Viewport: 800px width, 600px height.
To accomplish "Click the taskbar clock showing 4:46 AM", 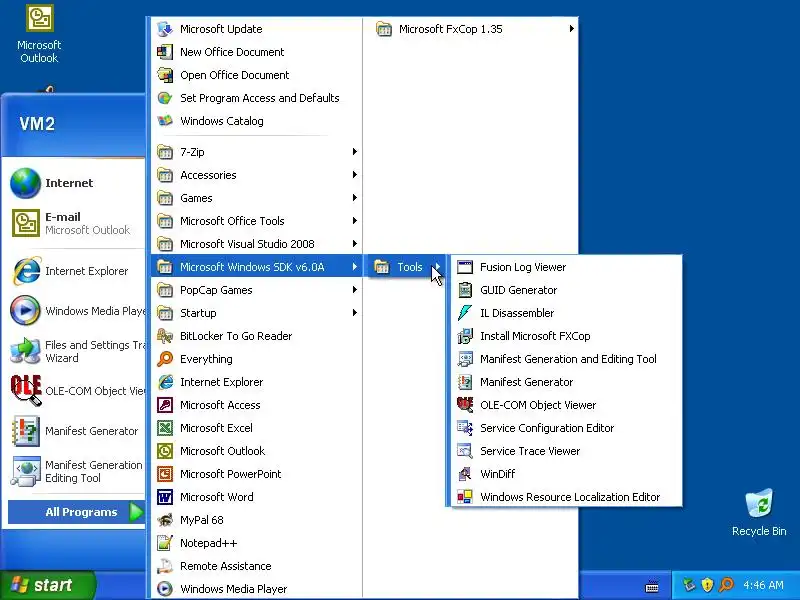I will 763,585.
